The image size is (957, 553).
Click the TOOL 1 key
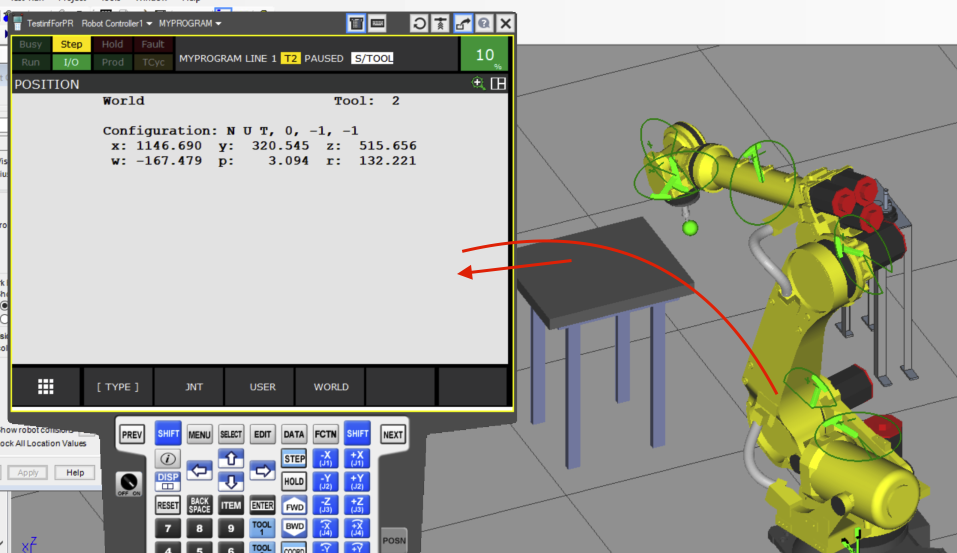pyautogui.click(x=262, y=528)
